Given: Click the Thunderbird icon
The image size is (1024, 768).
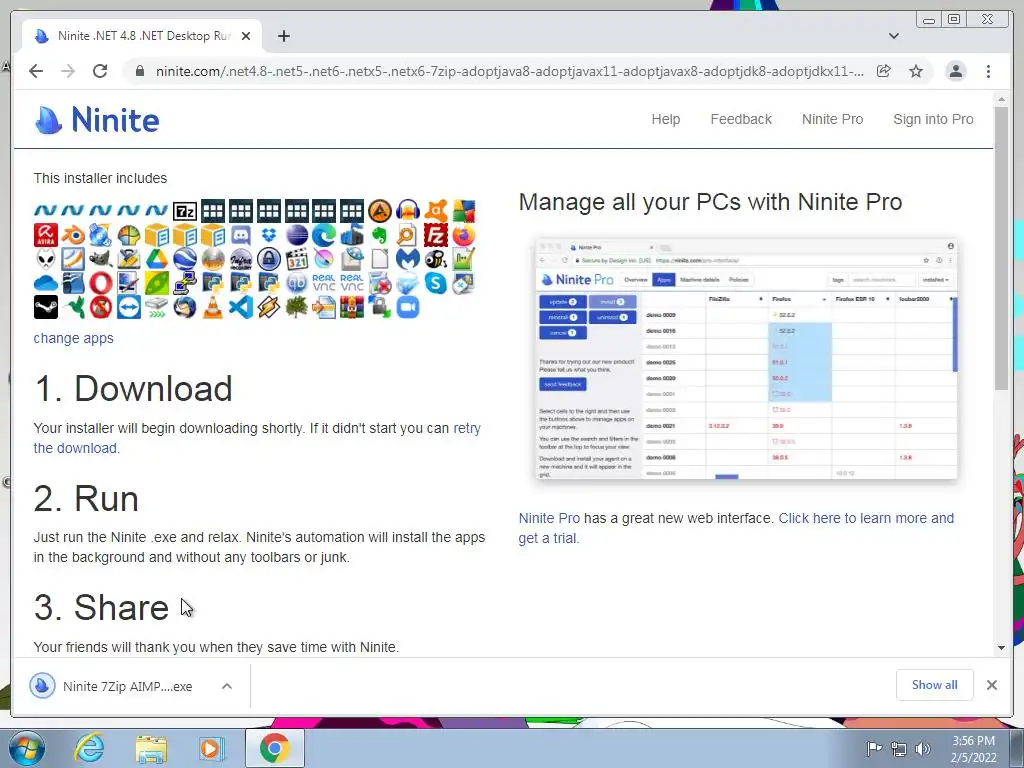Looking at the screenshot, I should [185, 307].
